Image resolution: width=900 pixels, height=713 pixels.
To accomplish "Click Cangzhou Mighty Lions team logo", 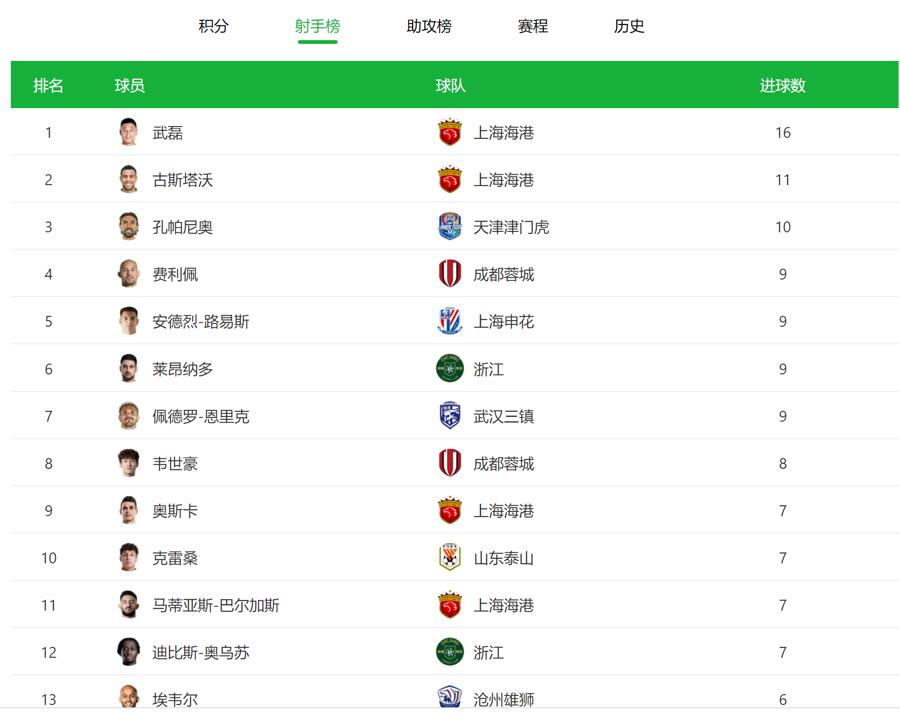I will point(450,698).
